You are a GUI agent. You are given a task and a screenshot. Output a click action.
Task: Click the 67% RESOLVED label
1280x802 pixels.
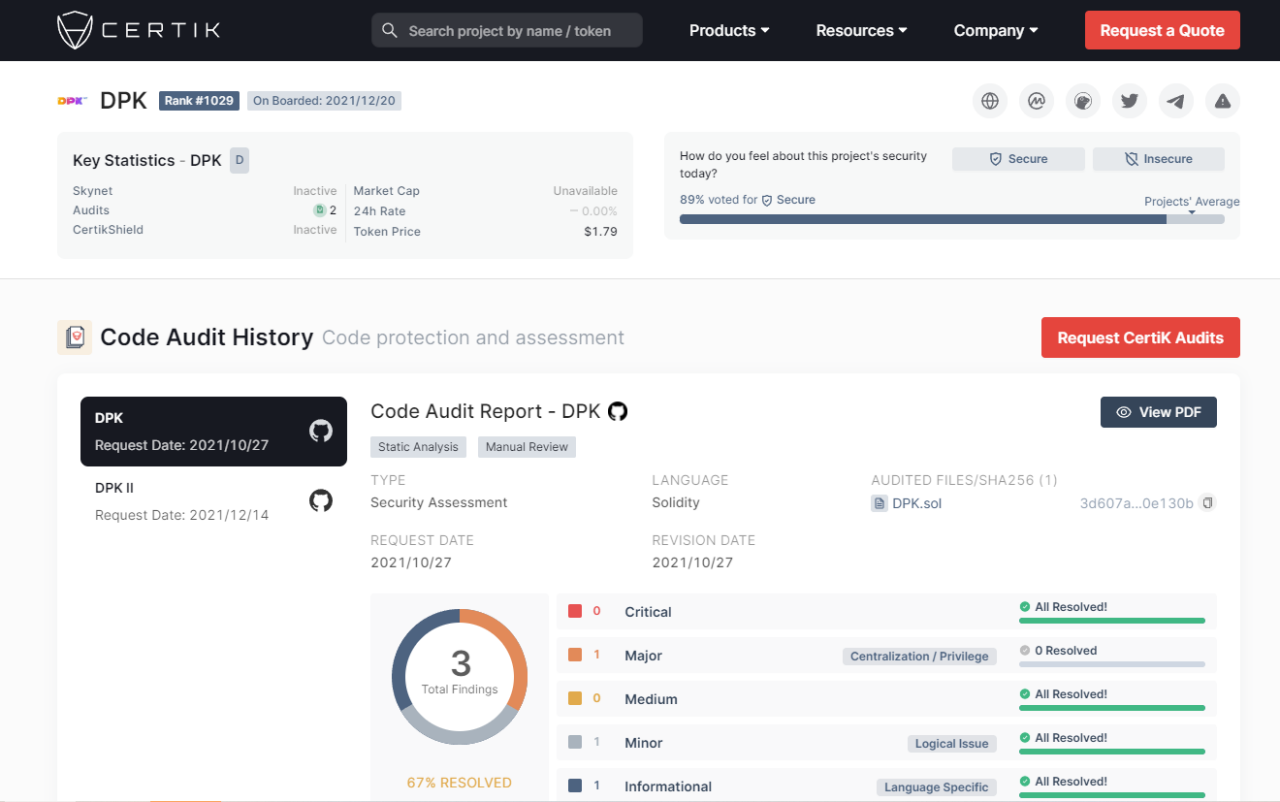pyautogui.click(x=459, y=783)
